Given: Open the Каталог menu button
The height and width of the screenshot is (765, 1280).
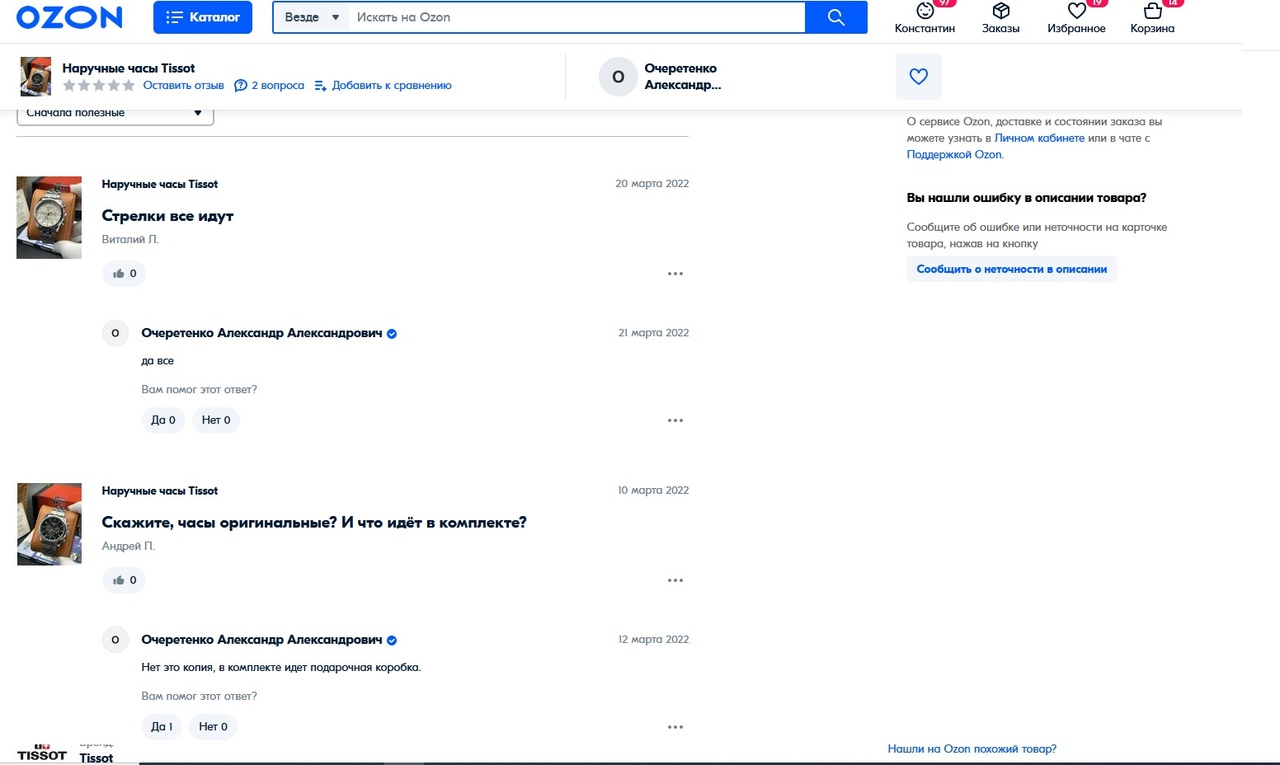Looking at the screenshot, I should pyautogui.click(x=203, y=17).
